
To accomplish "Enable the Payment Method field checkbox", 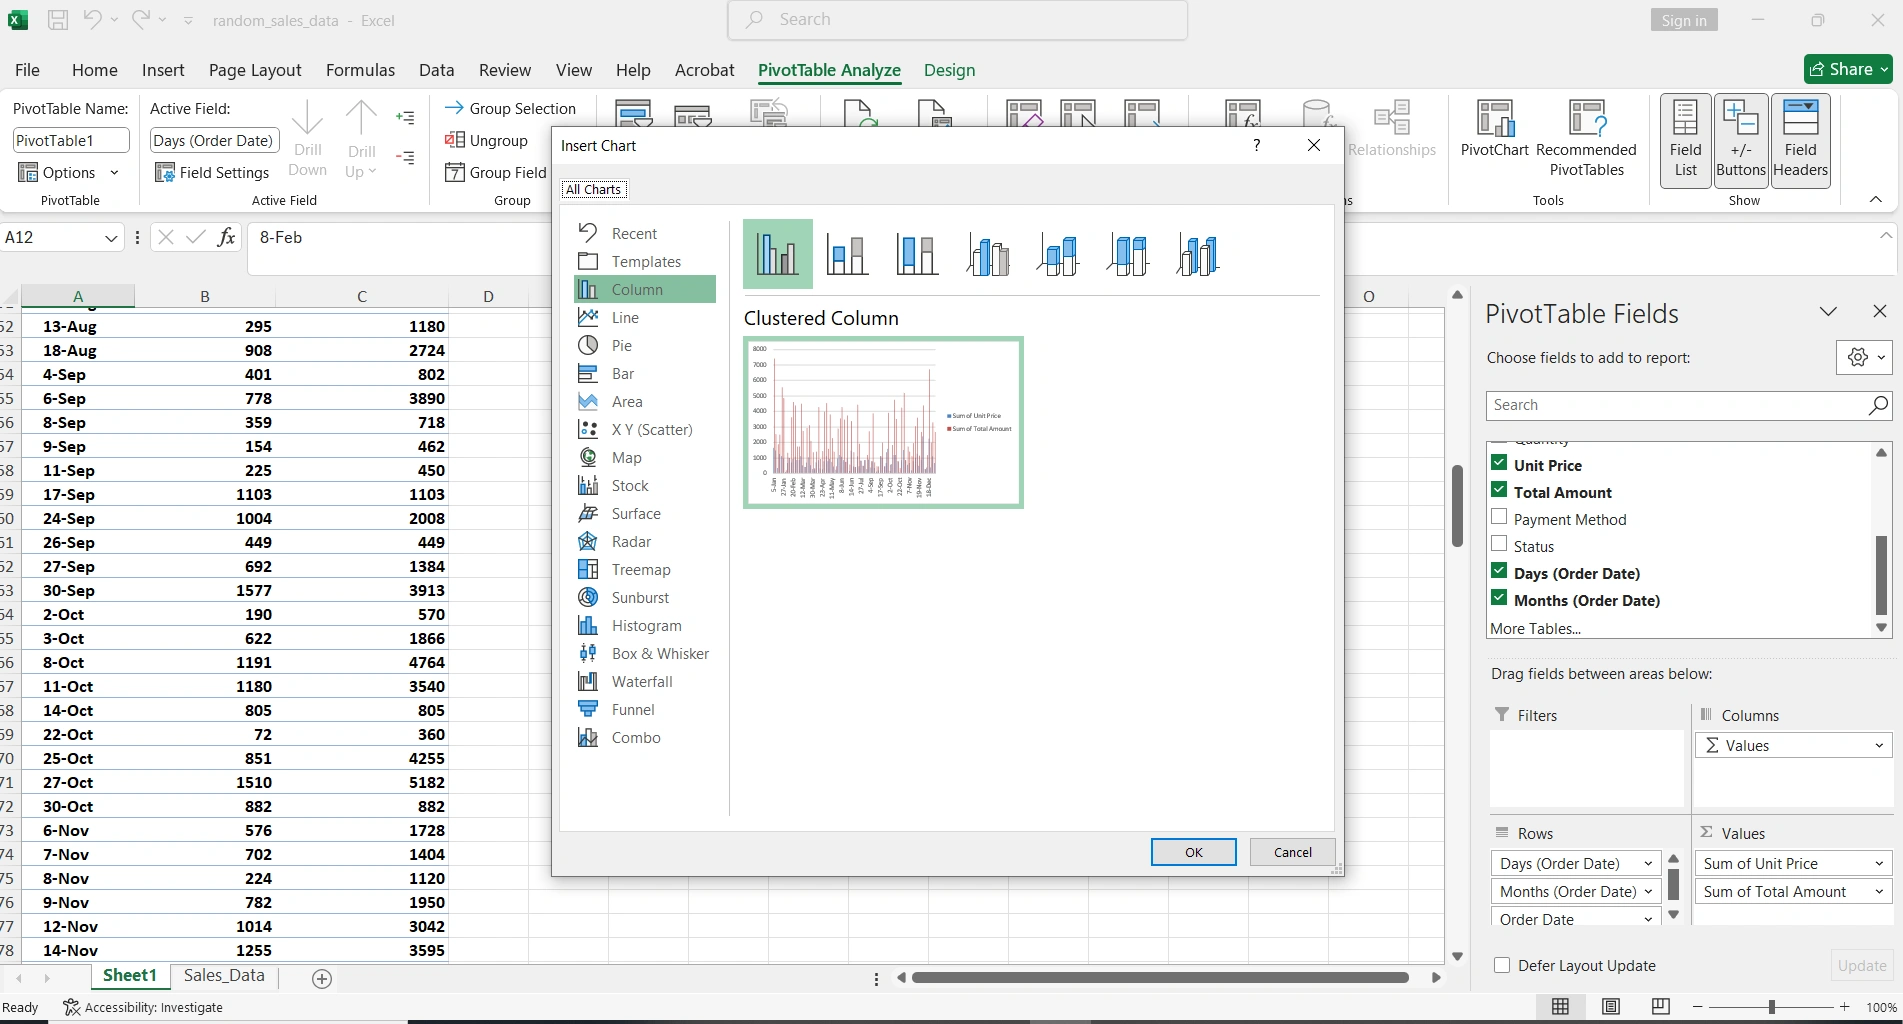I will [x=1500, y=518].
